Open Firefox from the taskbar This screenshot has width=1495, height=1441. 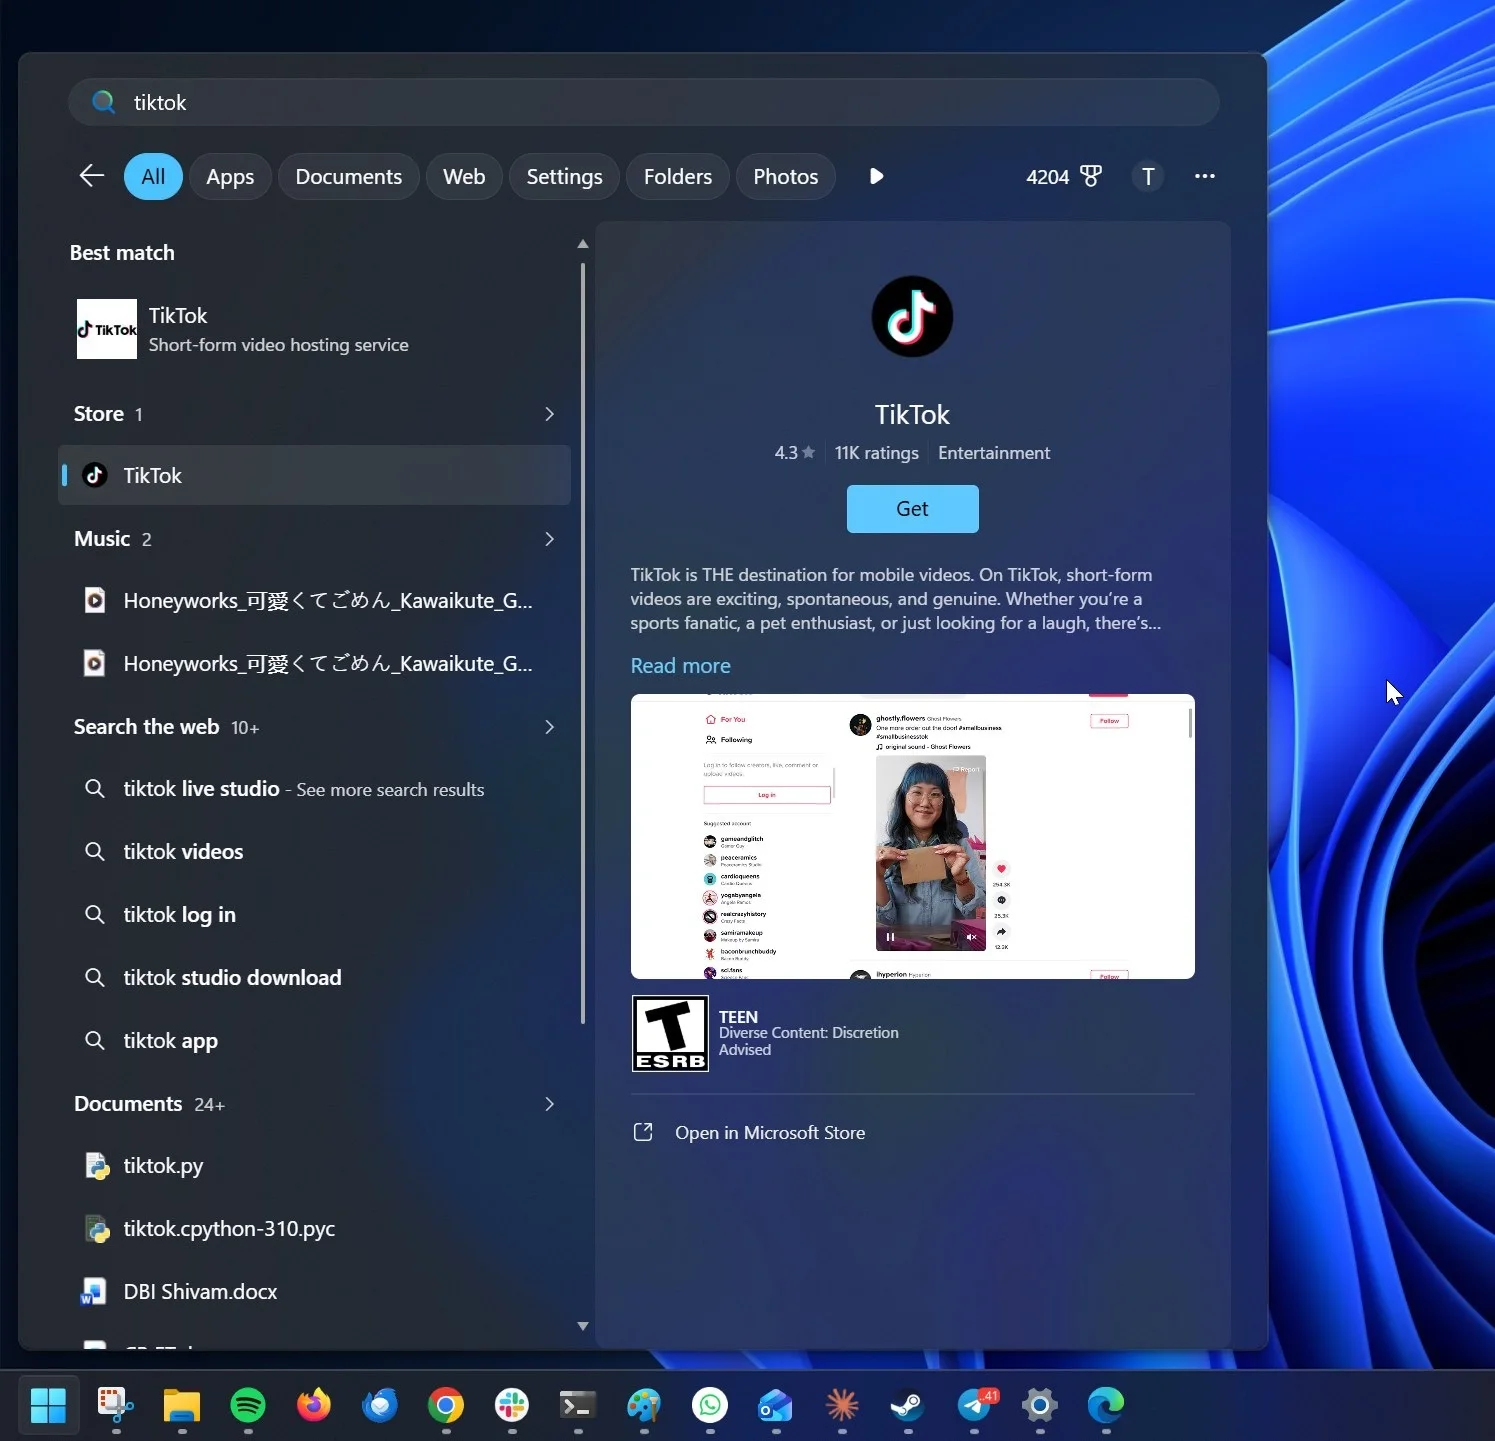click(x=314, y=1405)
